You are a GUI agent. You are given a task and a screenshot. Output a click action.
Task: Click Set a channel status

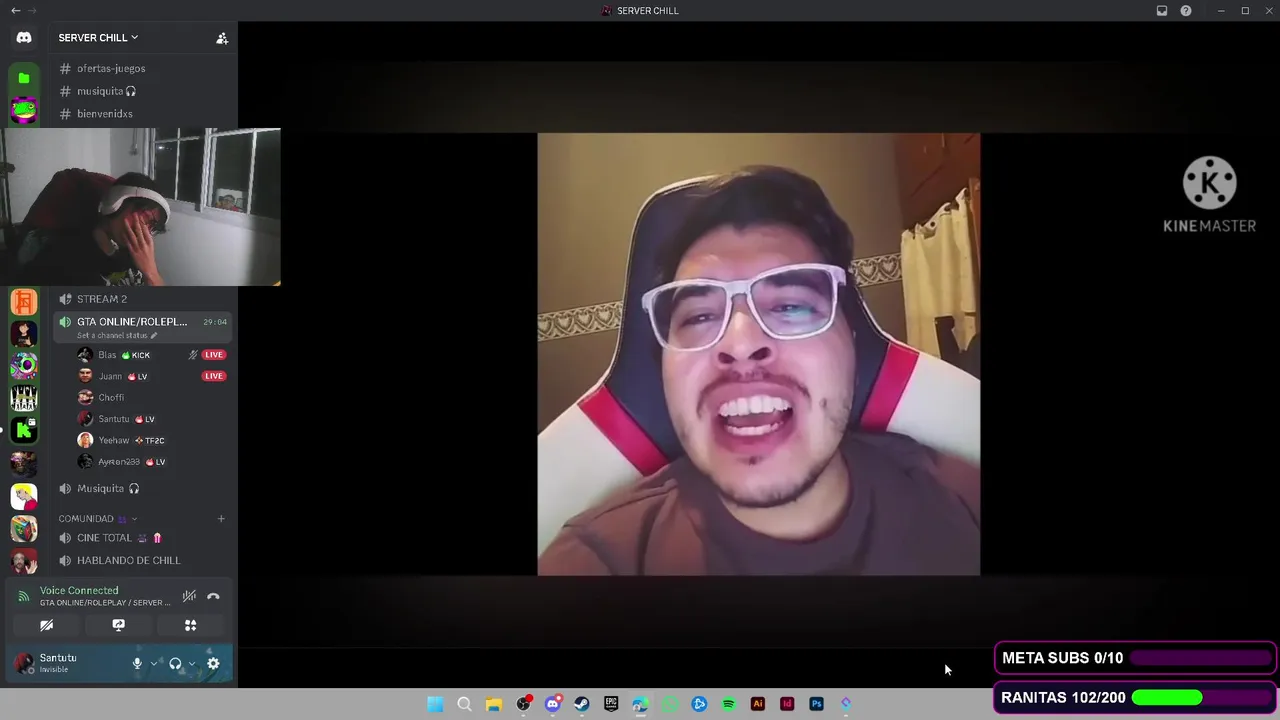tap(117, 335)
